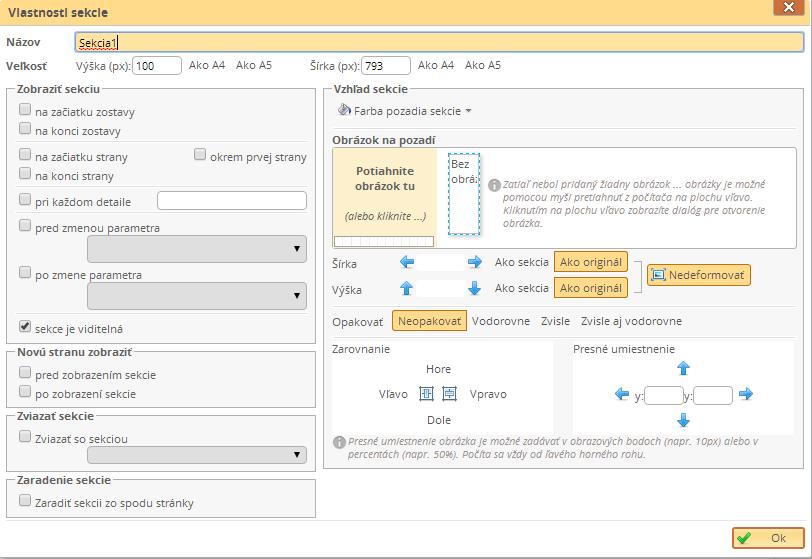Set Výška to Ako A4
Viewport: 812px width, 559px height.
tap(207, 65)
